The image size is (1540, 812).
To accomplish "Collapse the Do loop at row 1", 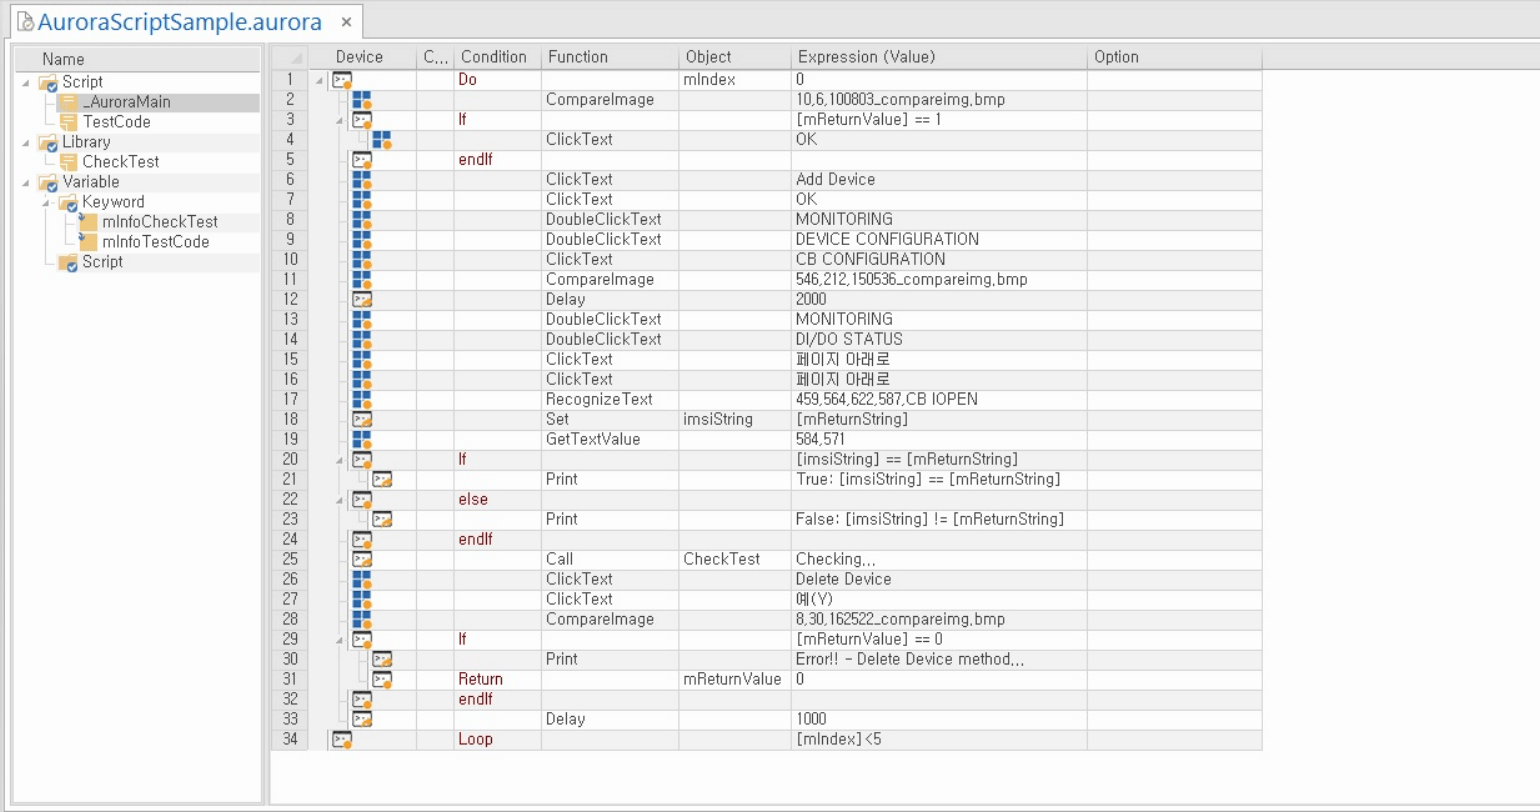I will [x=321, y=79].
